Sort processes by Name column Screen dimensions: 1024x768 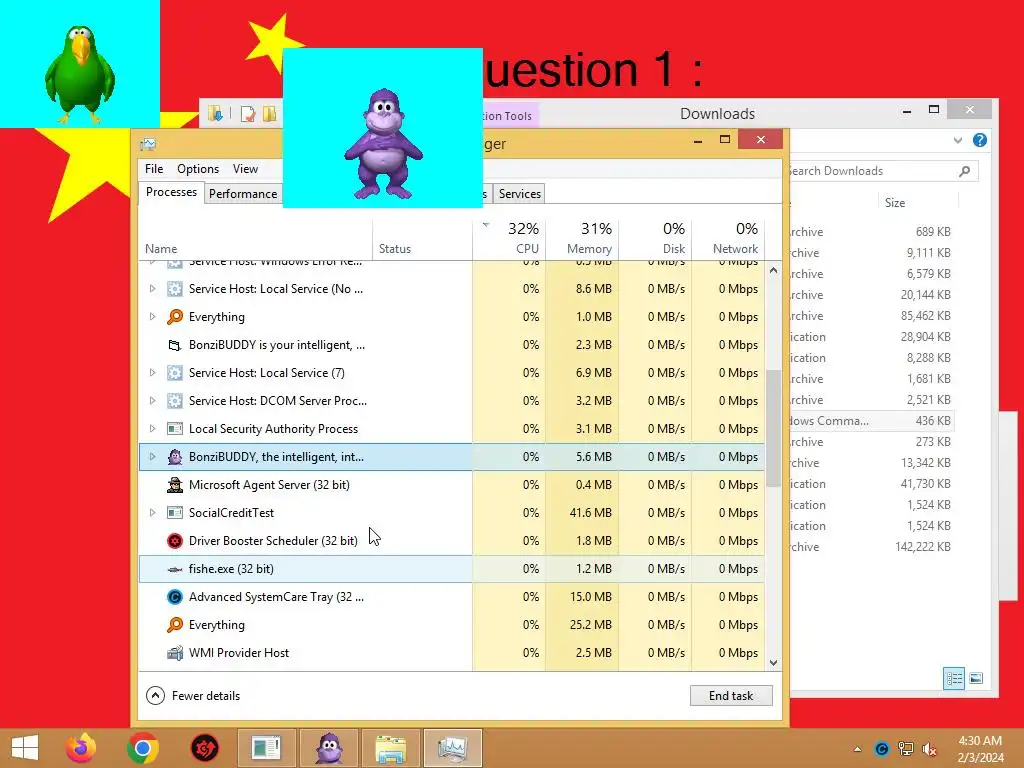pos(255,238)
